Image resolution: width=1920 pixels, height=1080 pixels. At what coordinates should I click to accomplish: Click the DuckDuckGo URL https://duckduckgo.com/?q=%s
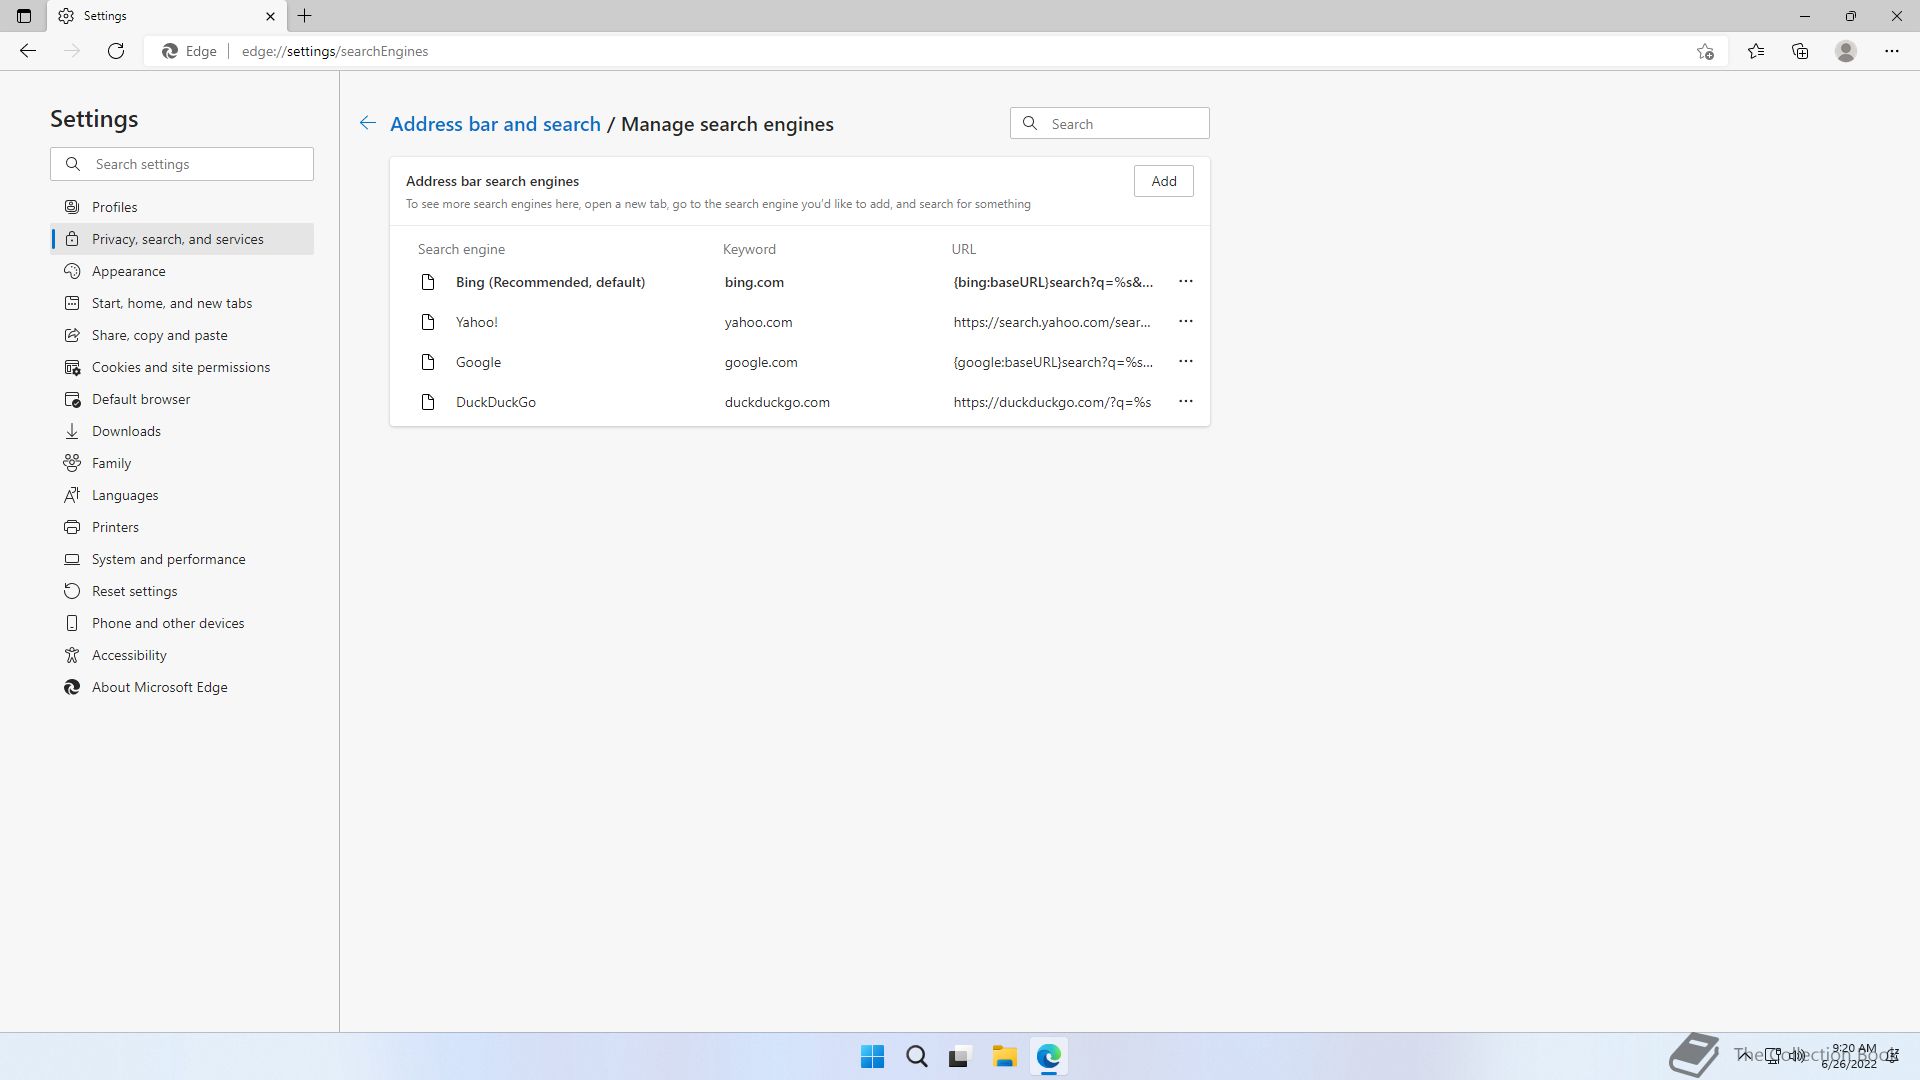1052,402
